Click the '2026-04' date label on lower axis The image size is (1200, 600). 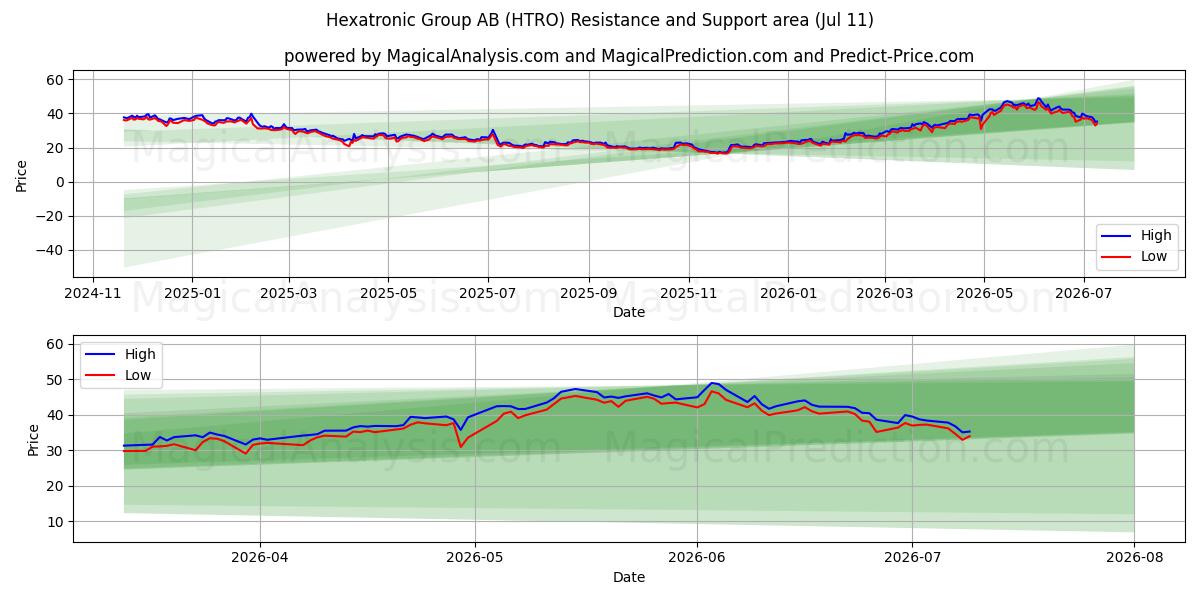260,559
